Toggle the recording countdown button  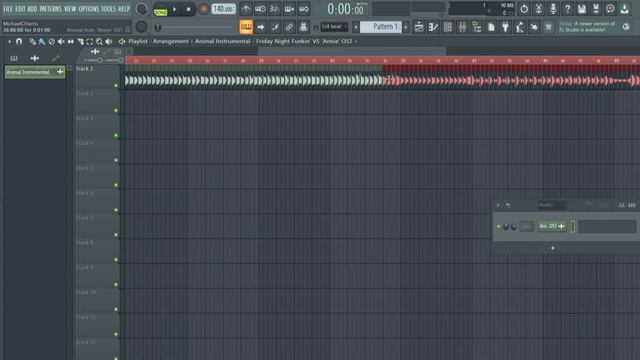tap(274, 9)
